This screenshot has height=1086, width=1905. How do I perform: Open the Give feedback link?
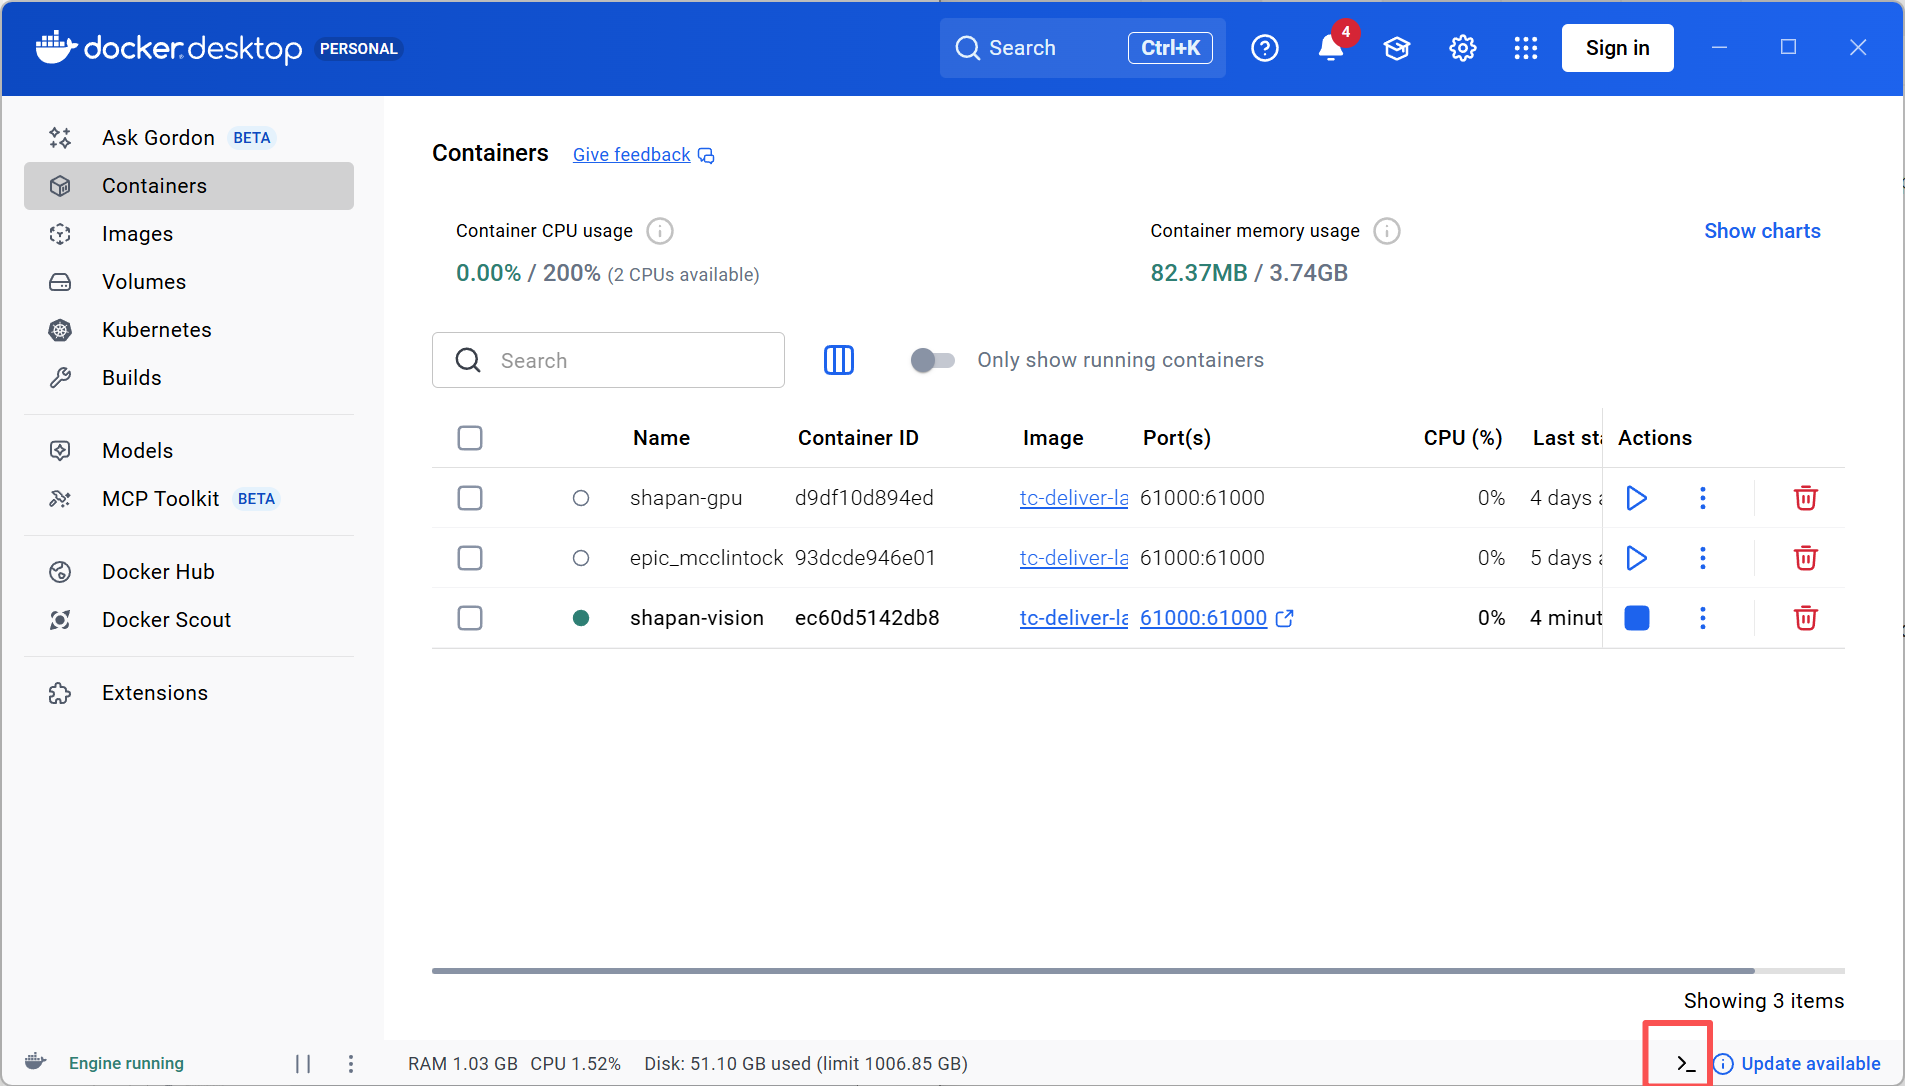(630, 154)
